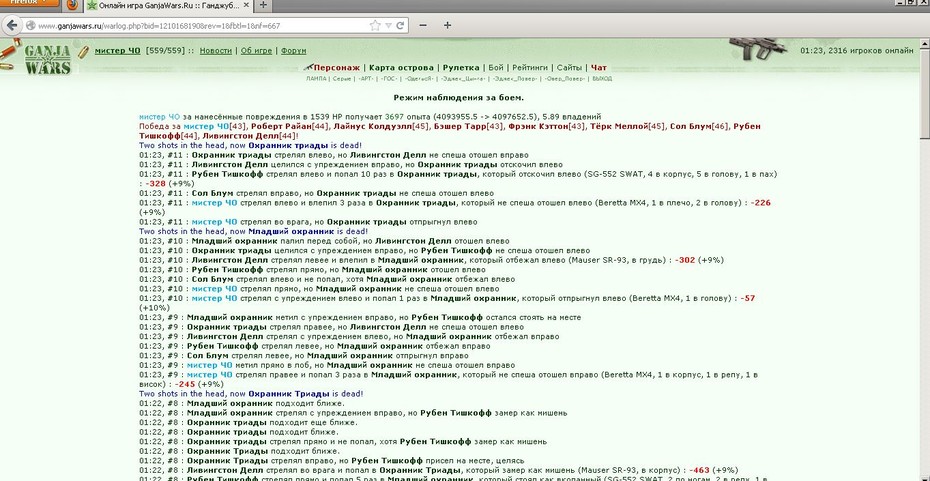The width and height of the screenshot is (930, 481).
Task: Open Фрэнк Кэттон in victory line
Action: point(538,126)
